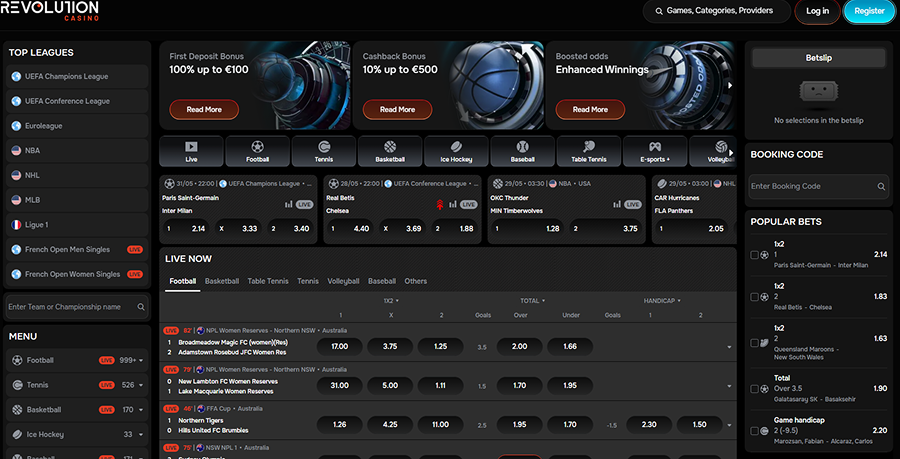
Task: Expand the Football menu item
Action: pyautogui.click(x=141, y=361)
